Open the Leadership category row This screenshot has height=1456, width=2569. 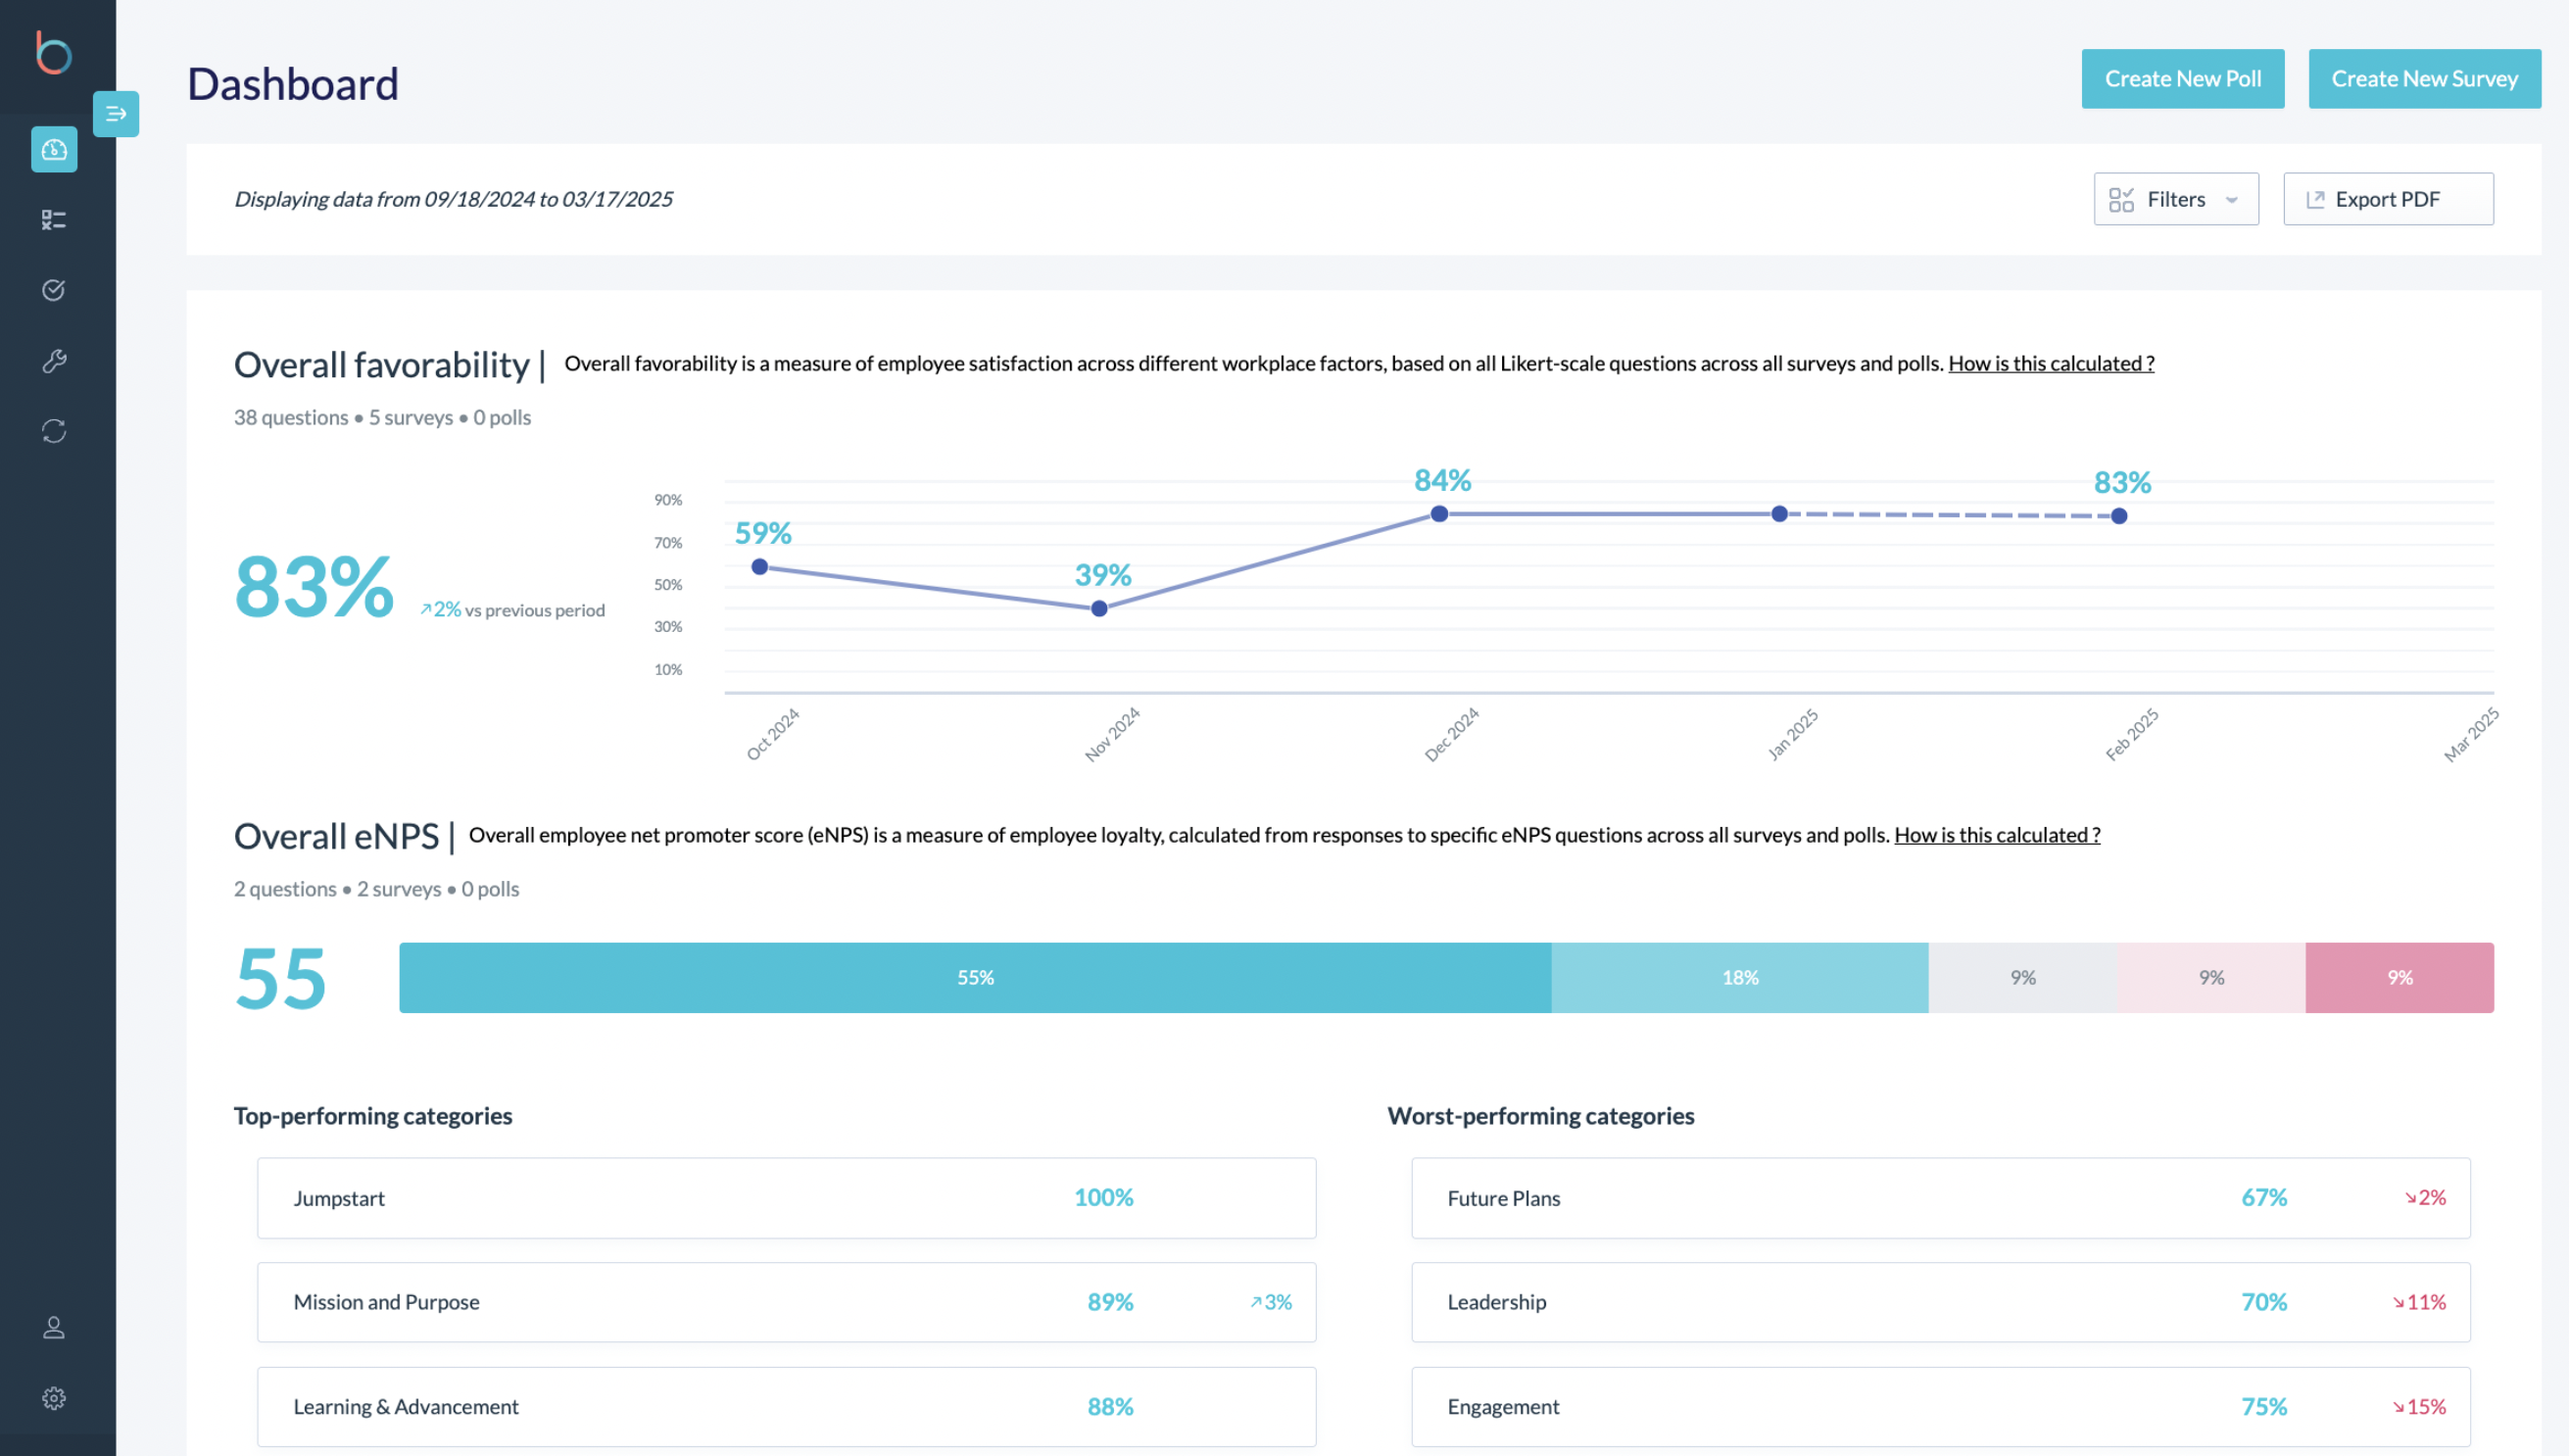click(1940, 1302)
